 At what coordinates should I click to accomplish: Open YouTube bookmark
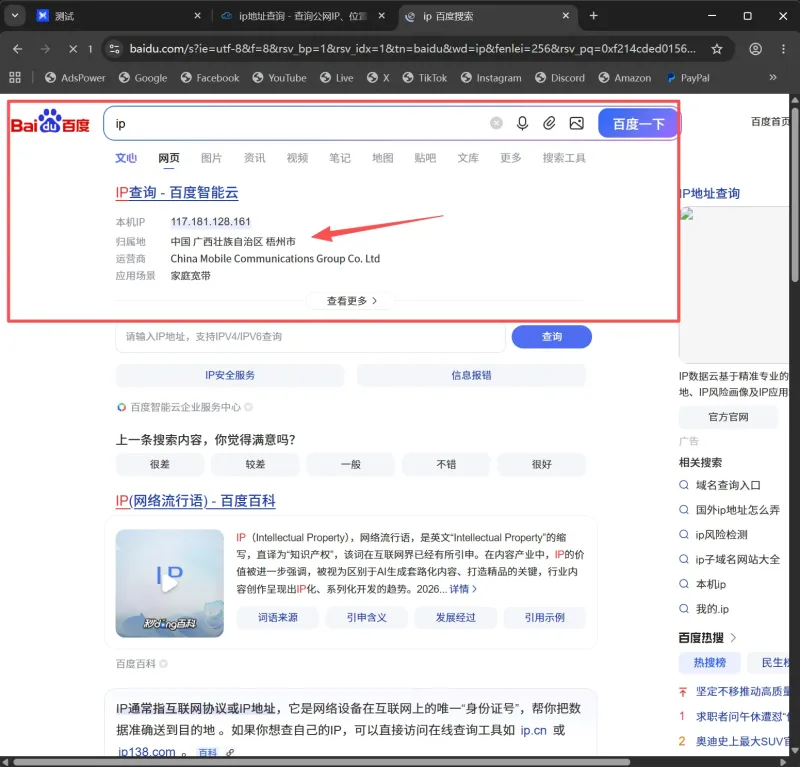[x=280, y=78]
